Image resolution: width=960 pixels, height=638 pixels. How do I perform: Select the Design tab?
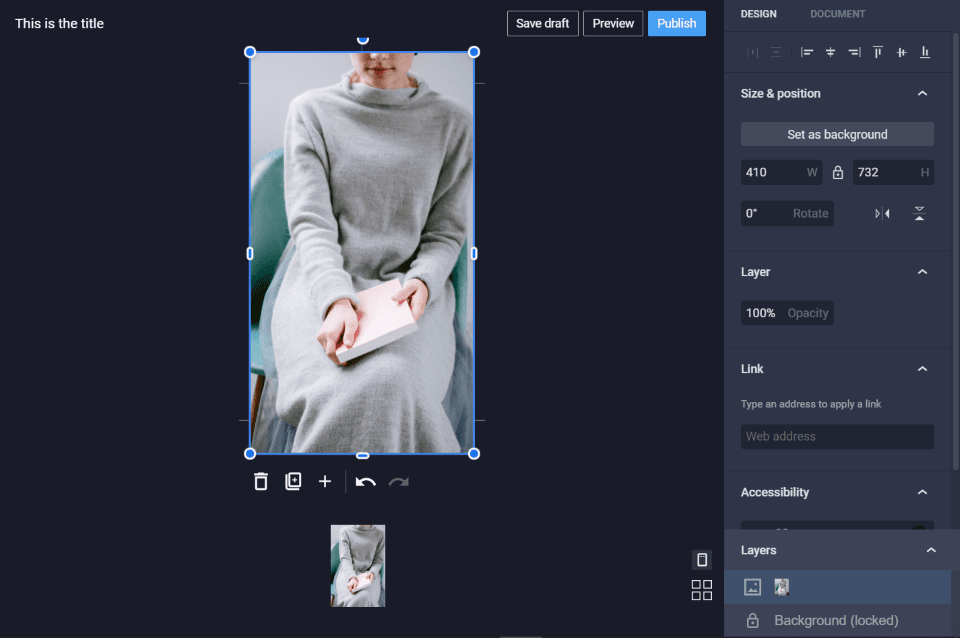[x=758, y=14]
